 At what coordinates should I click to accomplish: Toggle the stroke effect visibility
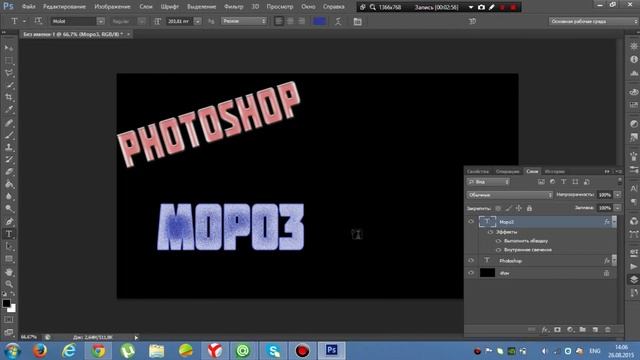coord(498,241)
